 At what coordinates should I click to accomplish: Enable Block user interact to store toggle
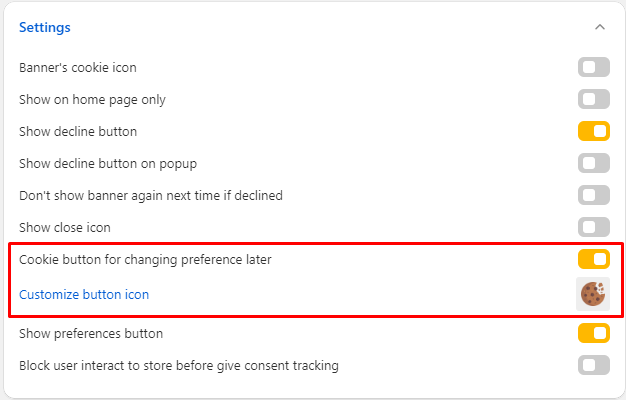(x=593, y=365)
